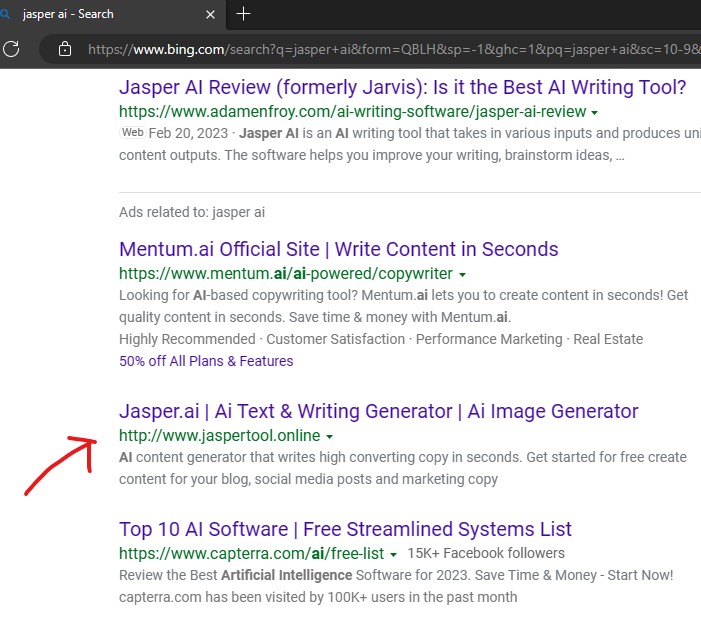This screenshot has height=636, width=701.
Task: Click the '15K+ Facebook followers' text
Action: pyautogui.click(x=486, y=553)
